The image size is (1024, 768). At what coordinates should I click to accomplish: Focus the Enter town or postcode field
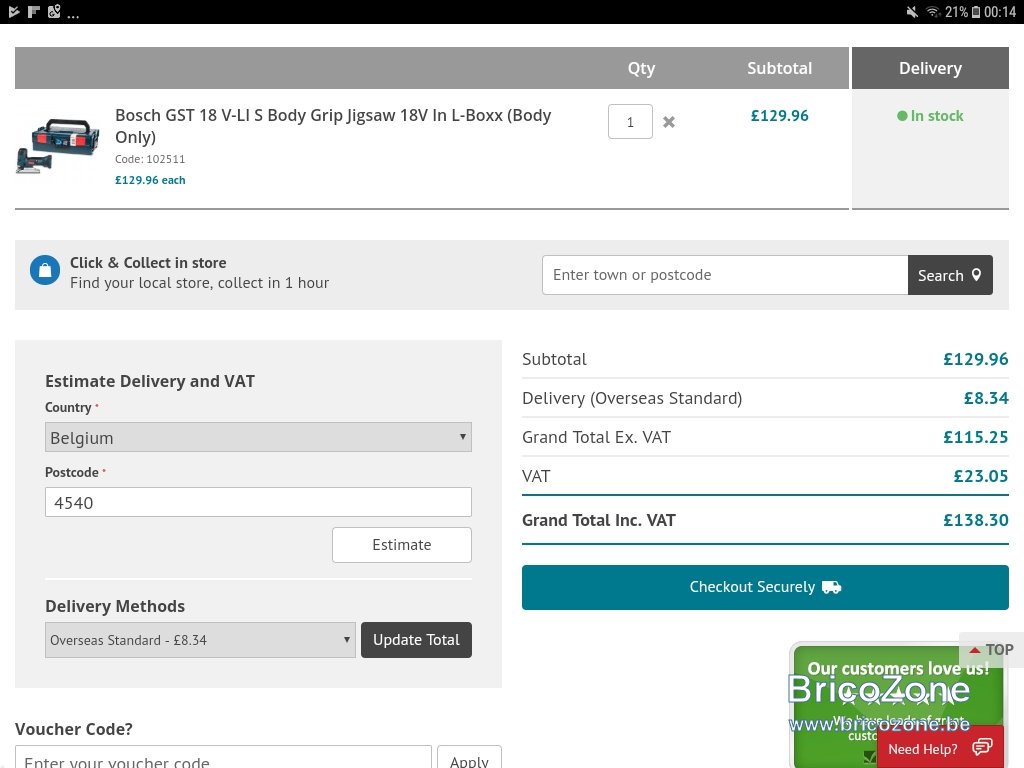(x=725, y=275)
